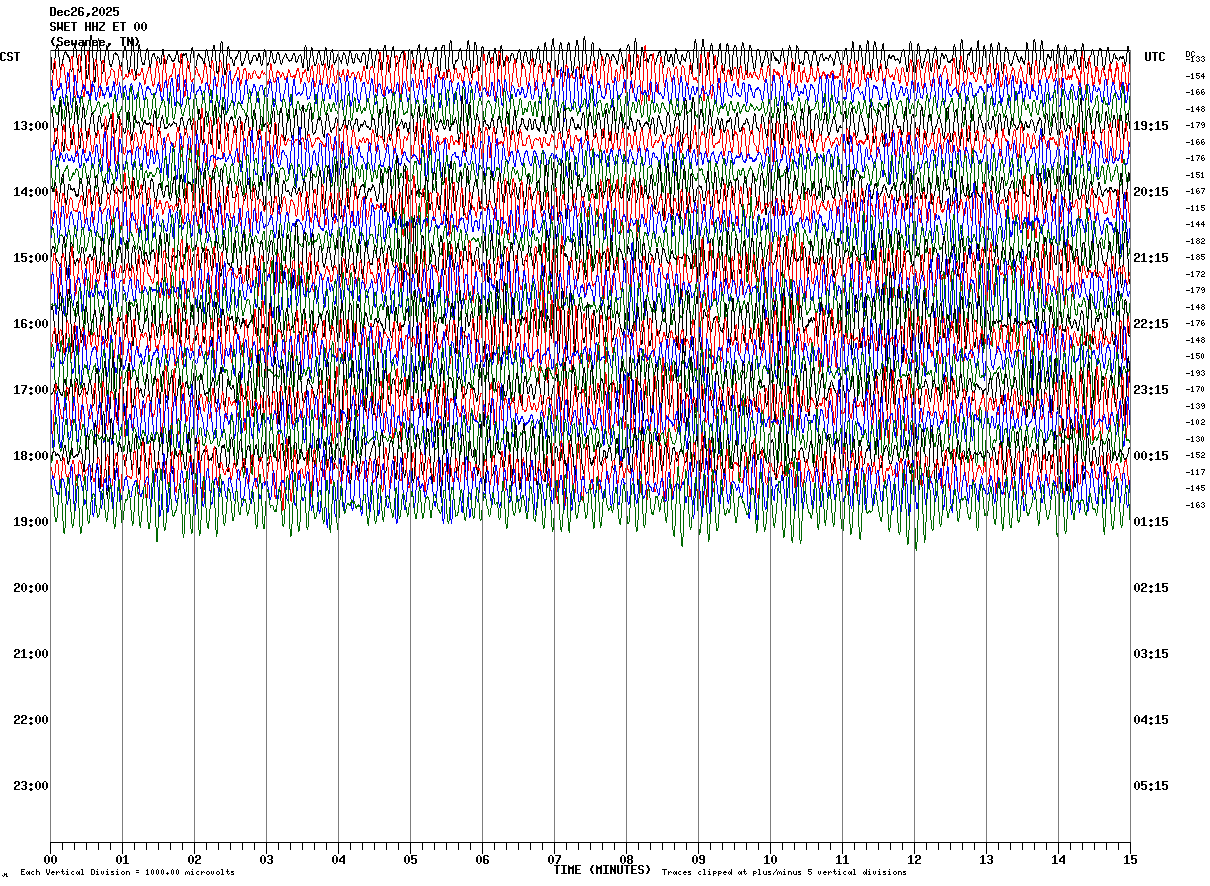Click minute tick label 12
The image size is (1210, 886).
(914, 860)
